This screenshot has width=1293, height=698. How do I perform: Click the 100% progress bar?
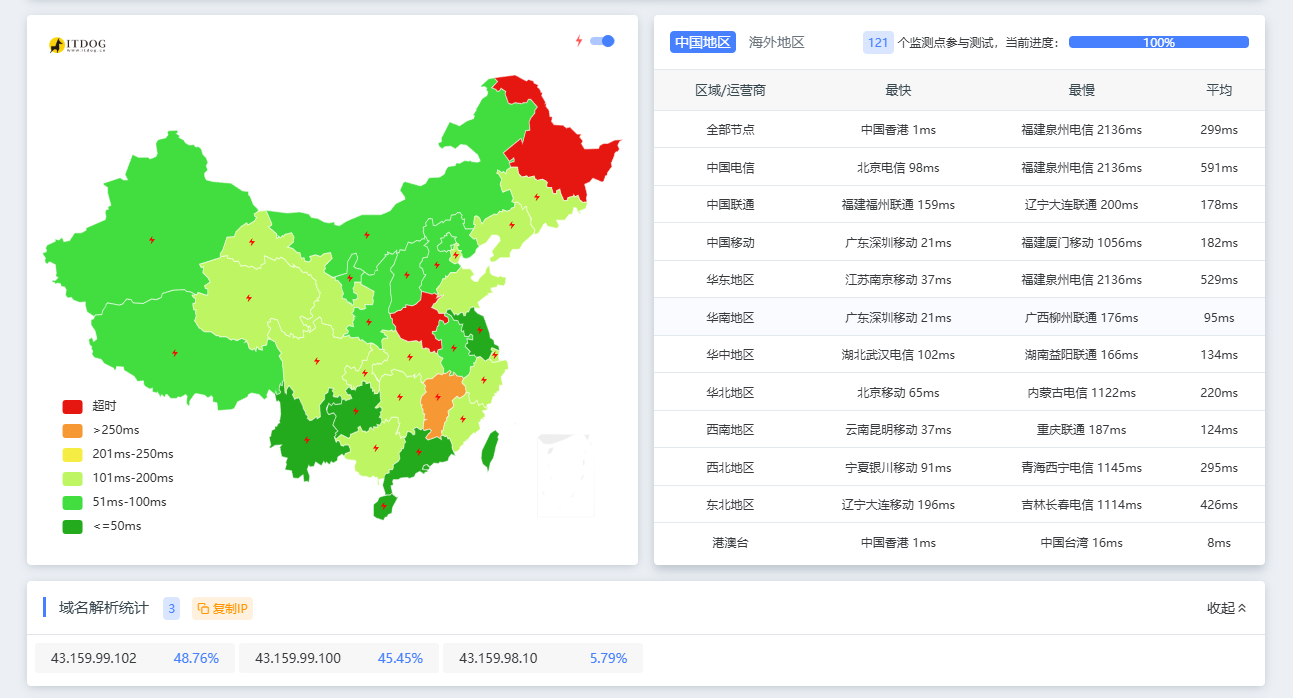pos(1158,42)
